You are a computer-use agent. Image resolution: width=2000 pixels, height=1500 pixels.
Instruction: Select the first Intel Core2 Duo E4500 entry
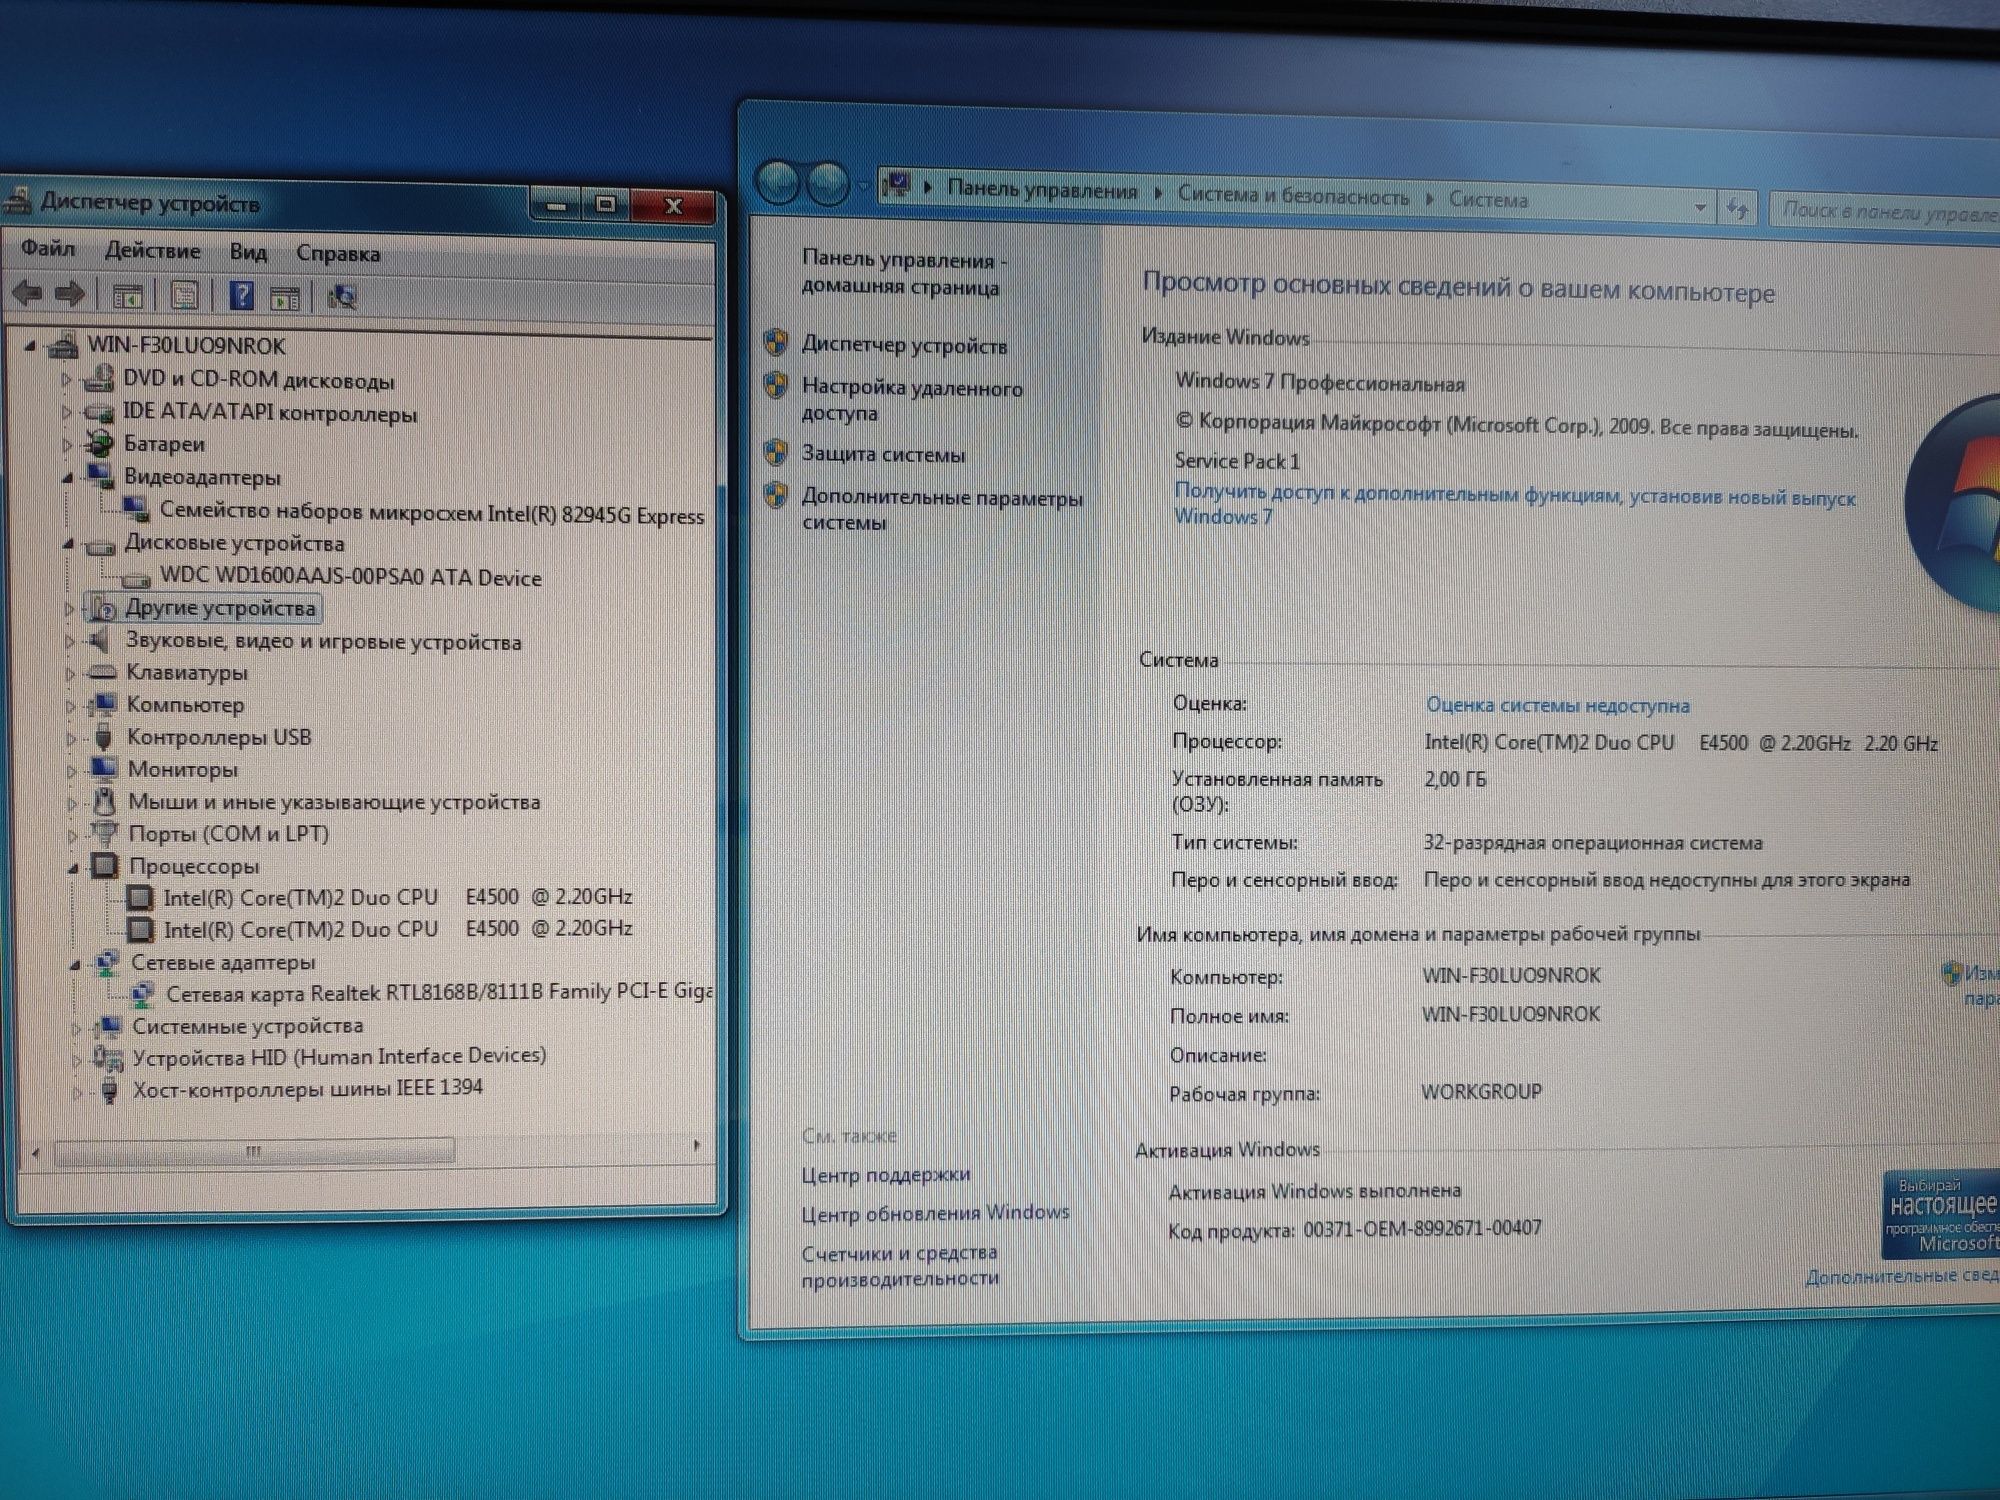click(x=398, y=897)
